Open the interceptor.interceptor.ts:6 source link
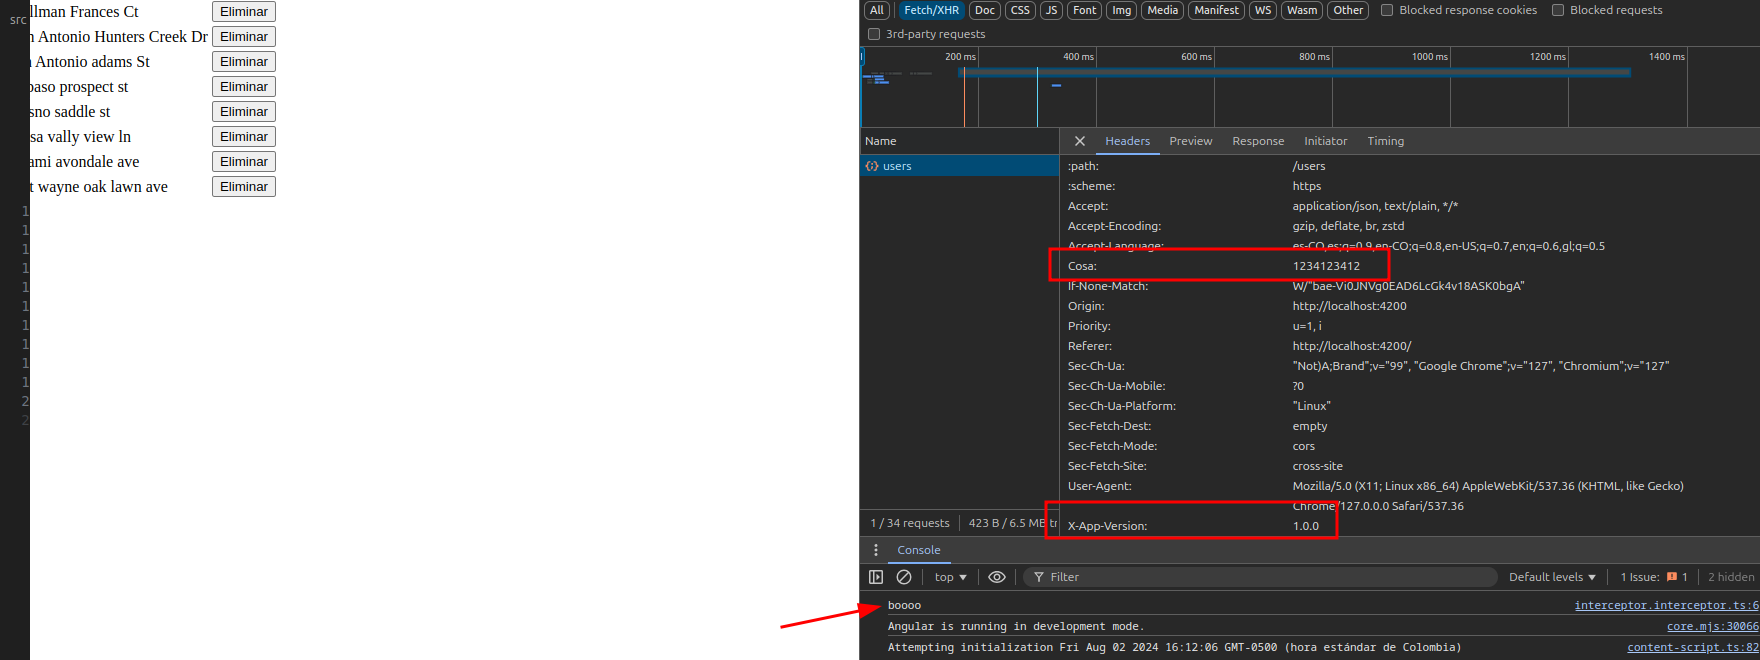 point(1666,605)
